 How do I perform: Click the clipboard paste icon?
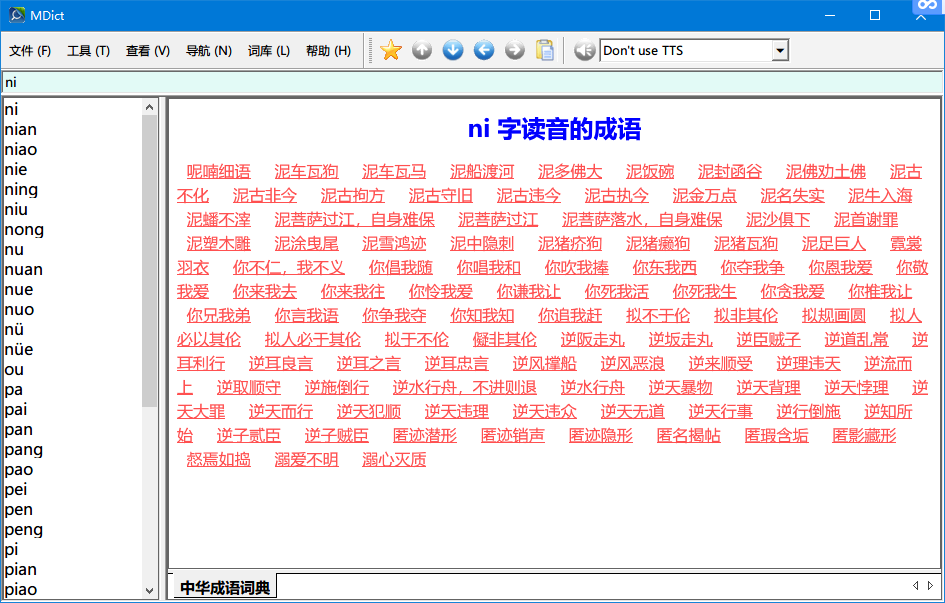click(545, 50)
